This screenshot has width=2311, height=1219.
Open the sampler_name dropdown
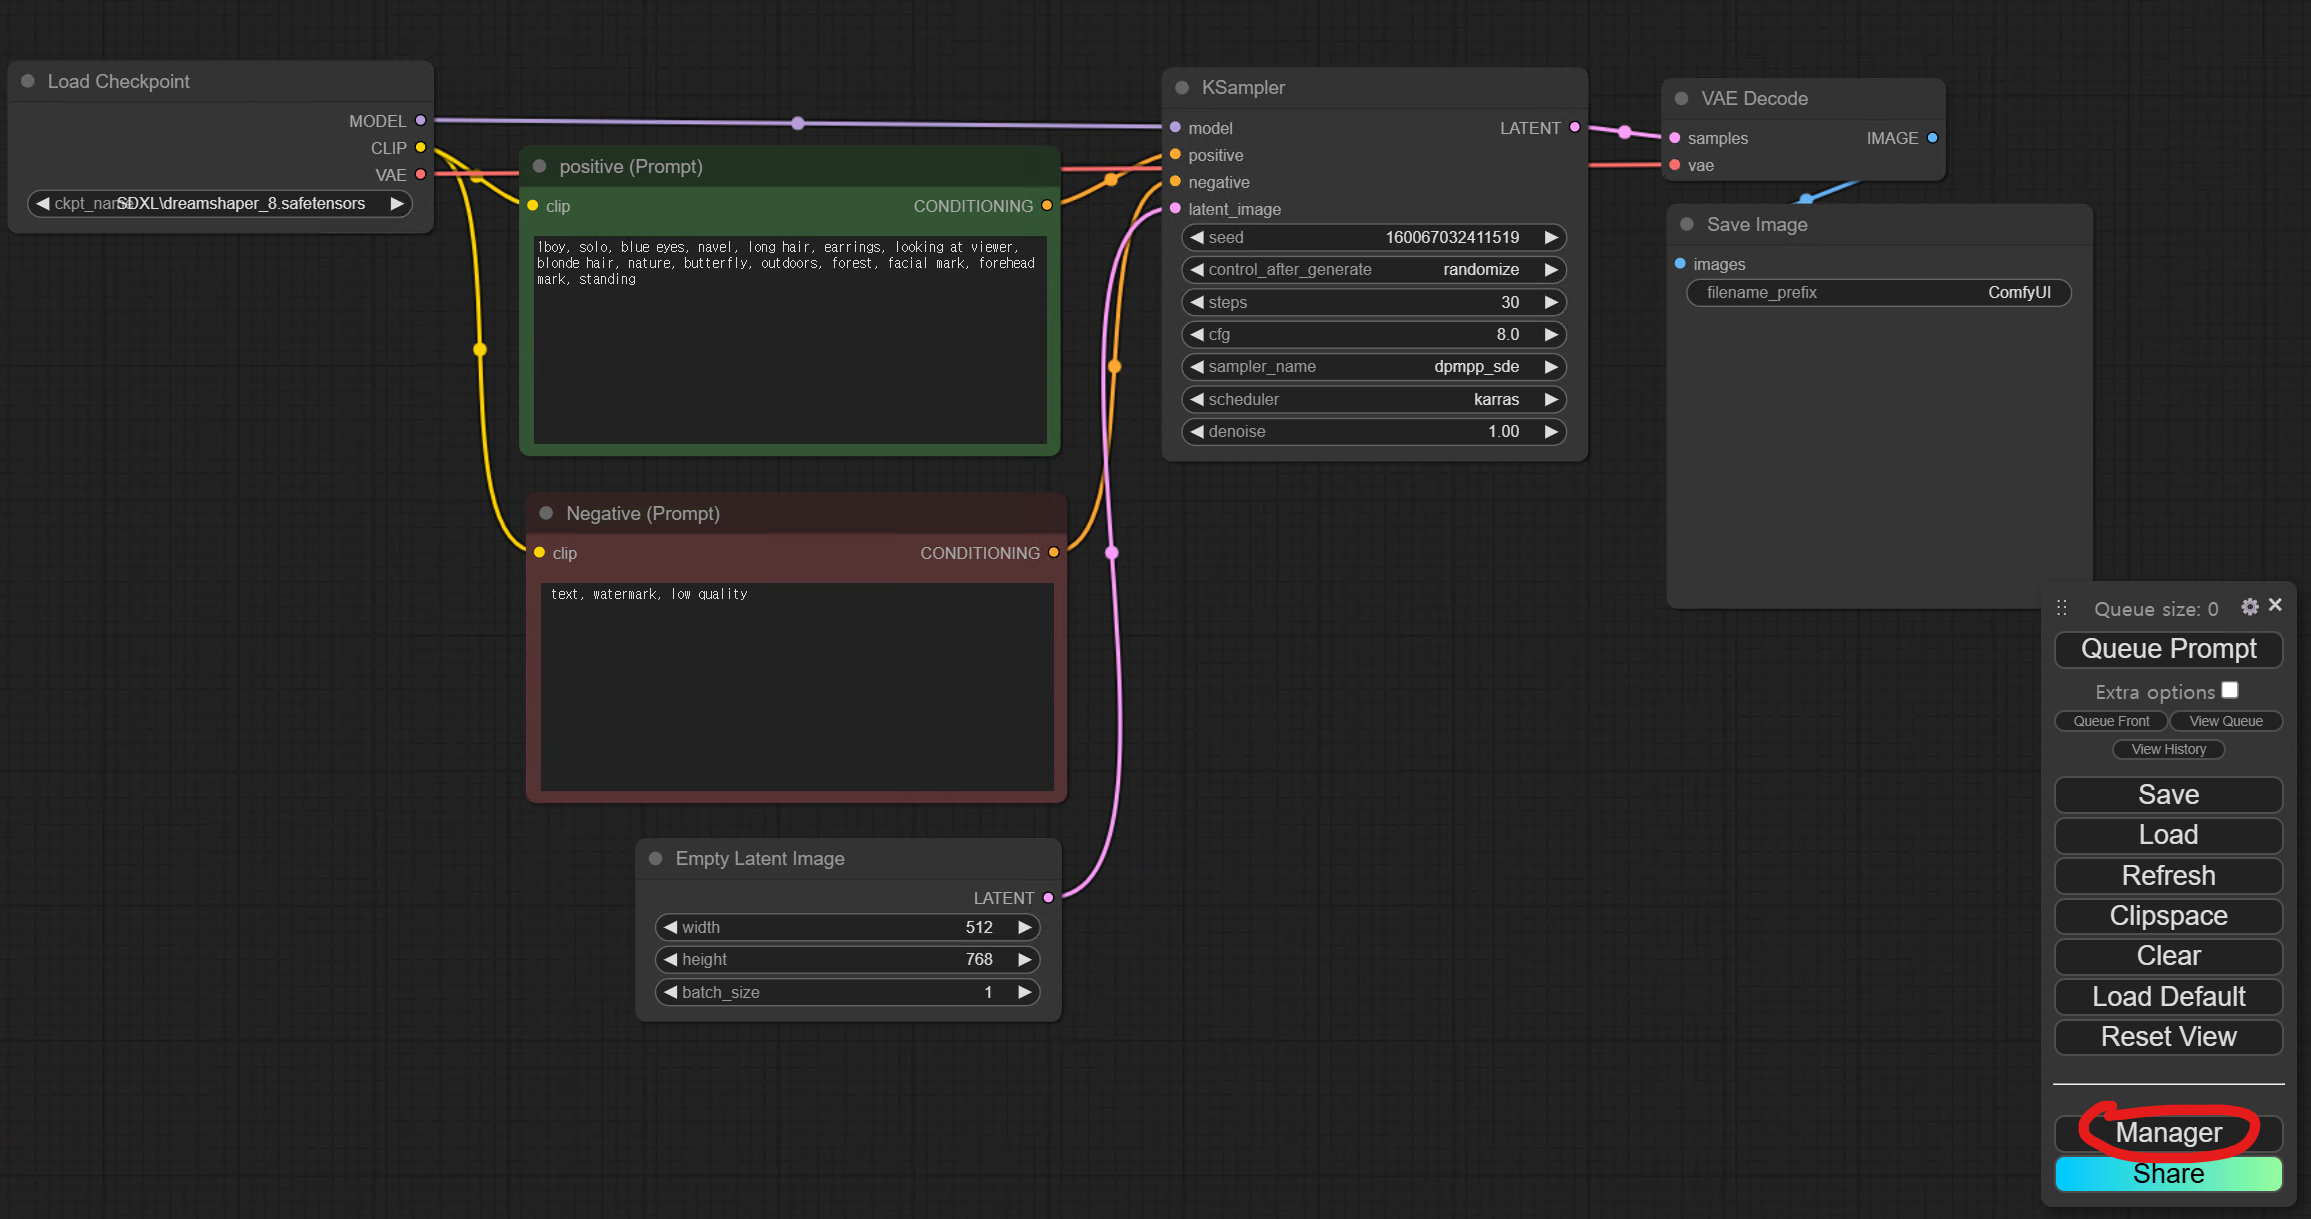point(1373,367)
